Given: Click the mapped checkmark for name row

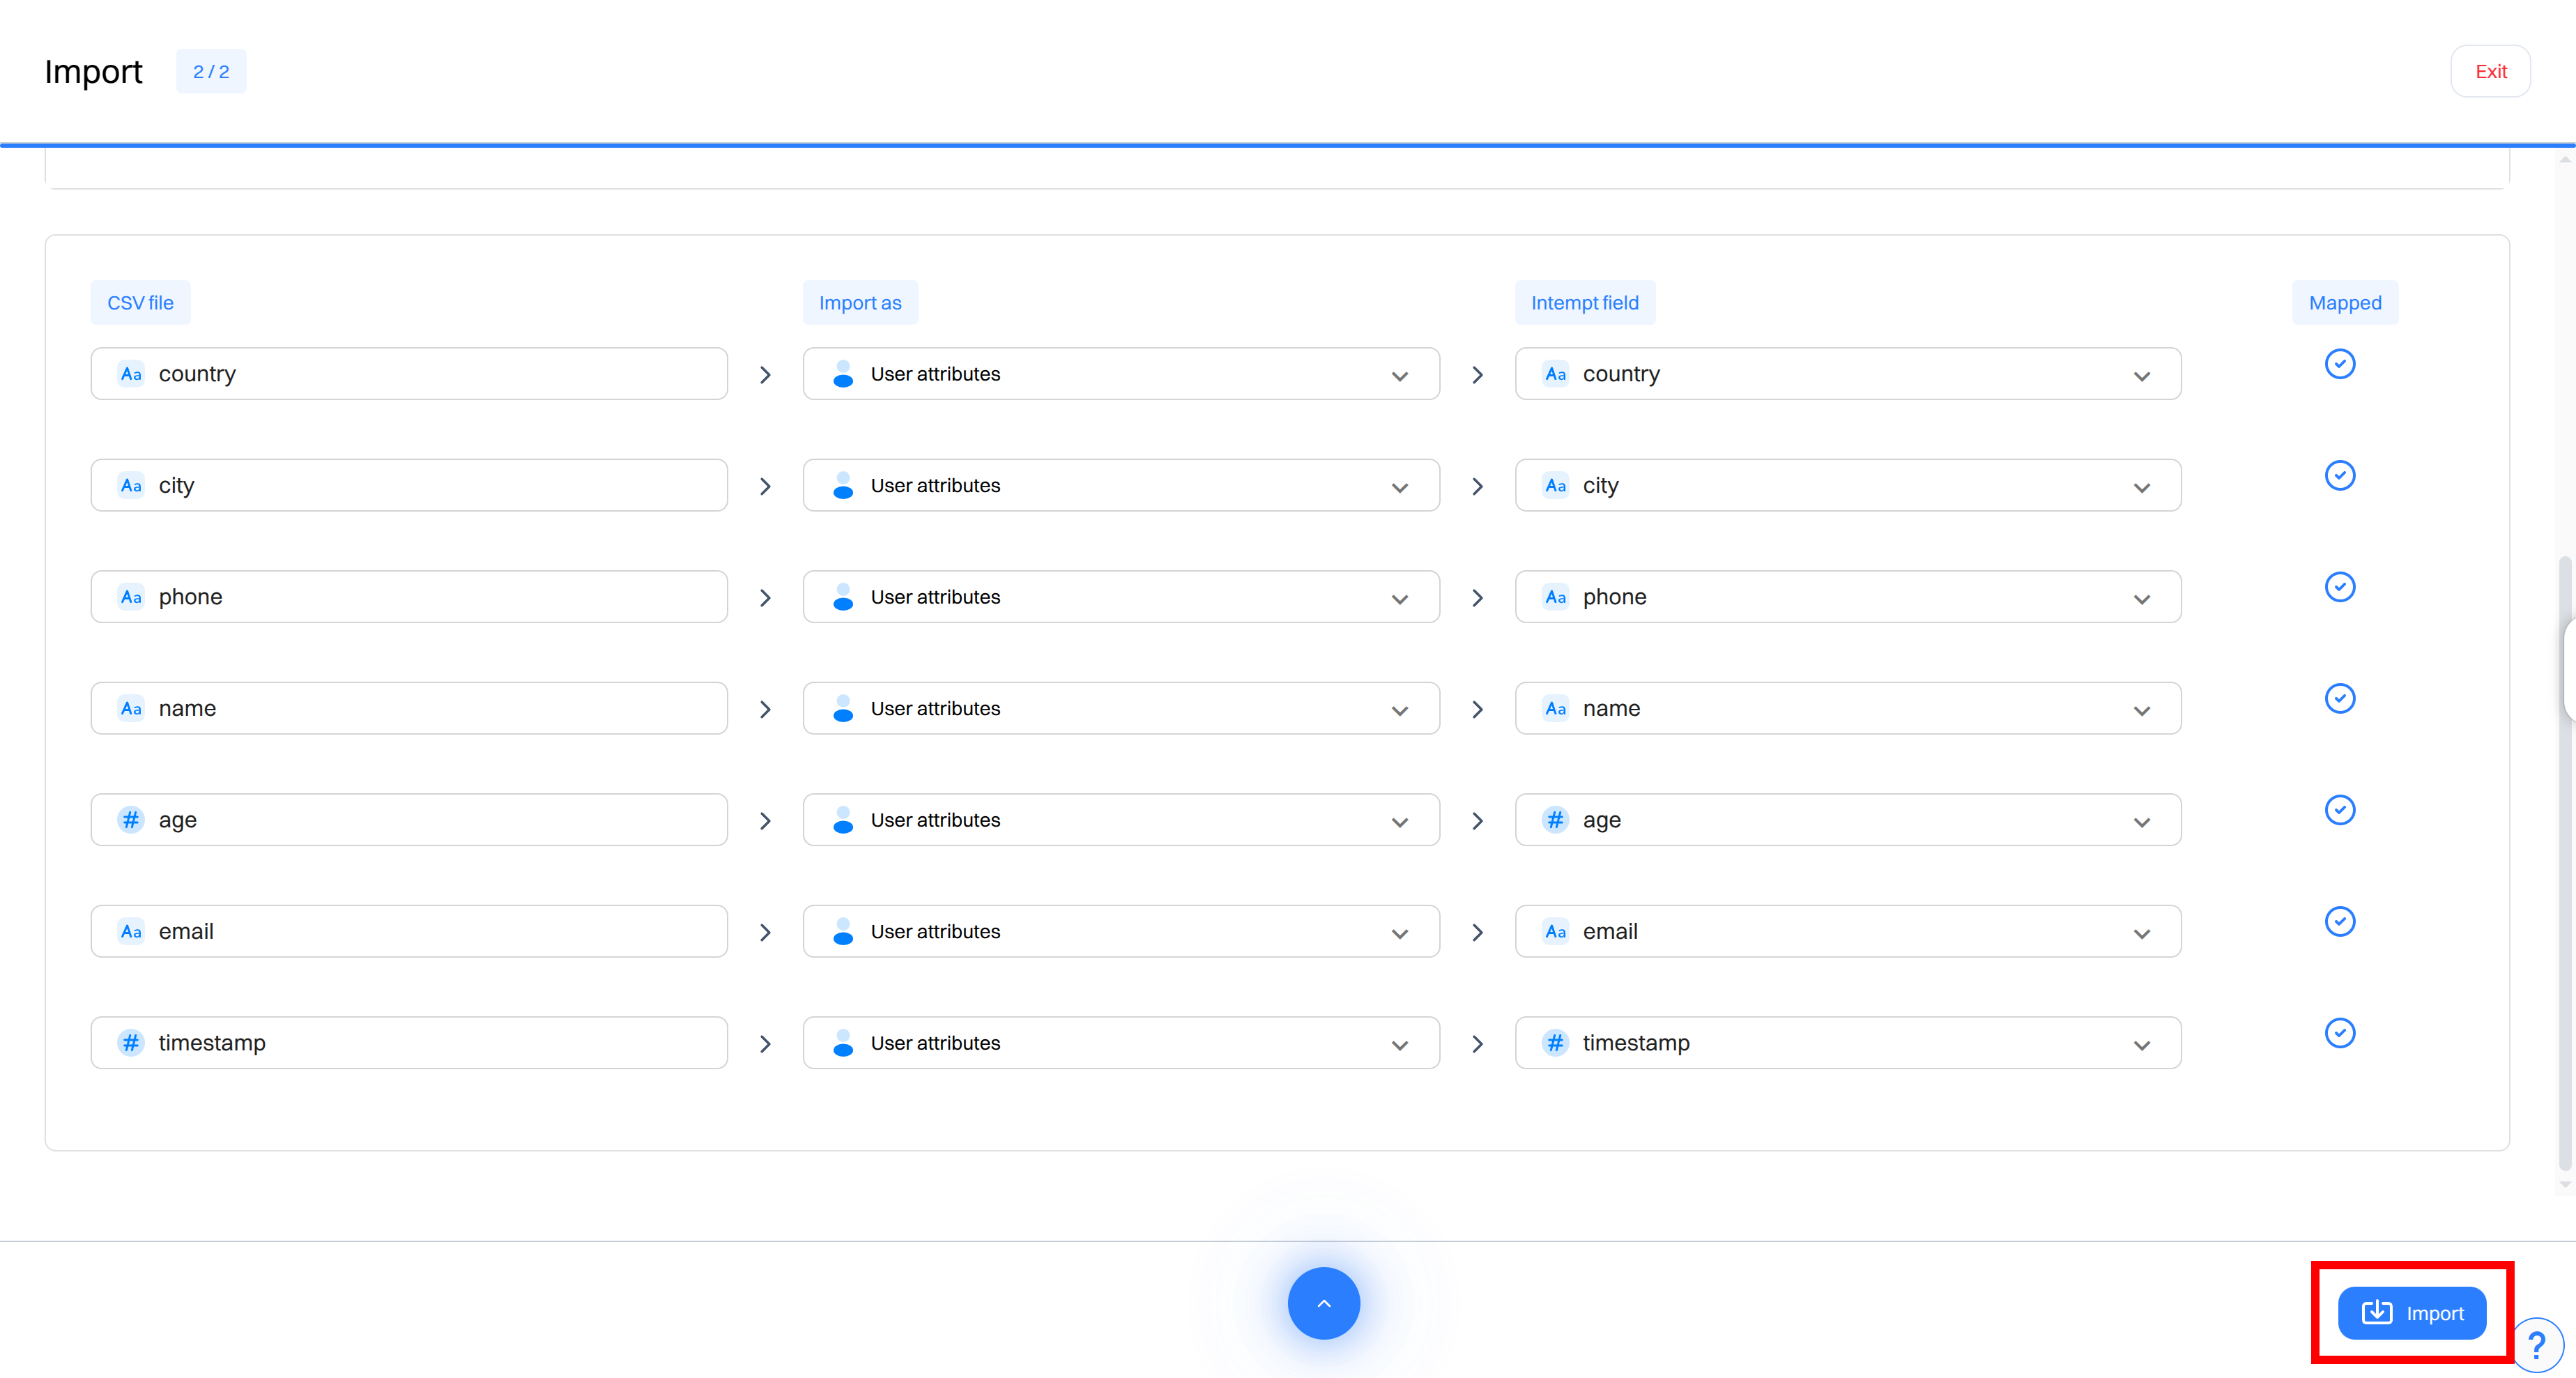Looking at the screenshot, I should 2340,698.
